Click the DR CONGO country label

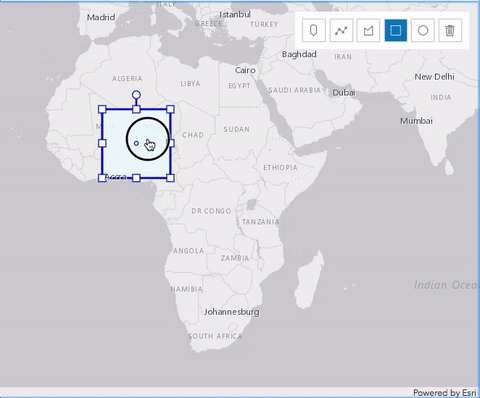[x=211, y=211]
